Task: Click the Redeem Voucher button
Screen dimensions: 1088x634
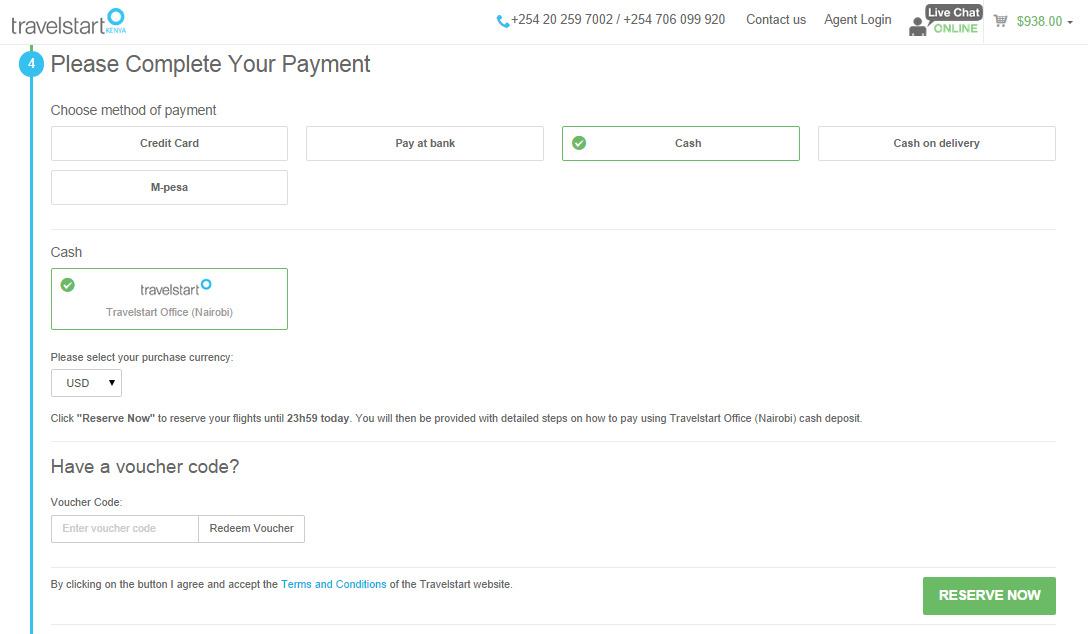Action: tap(251, 529)
